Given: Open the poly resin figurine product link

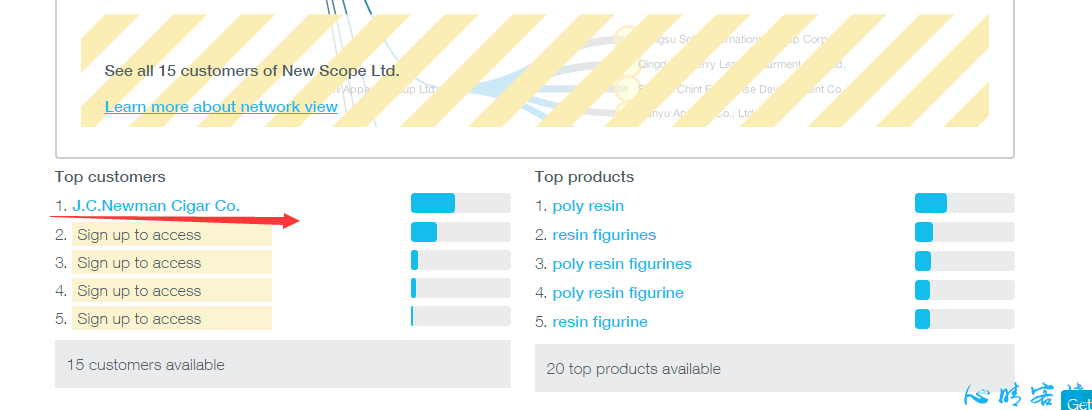Looking at the screenshot, I should pyautogui.click(x=618, y=293).
